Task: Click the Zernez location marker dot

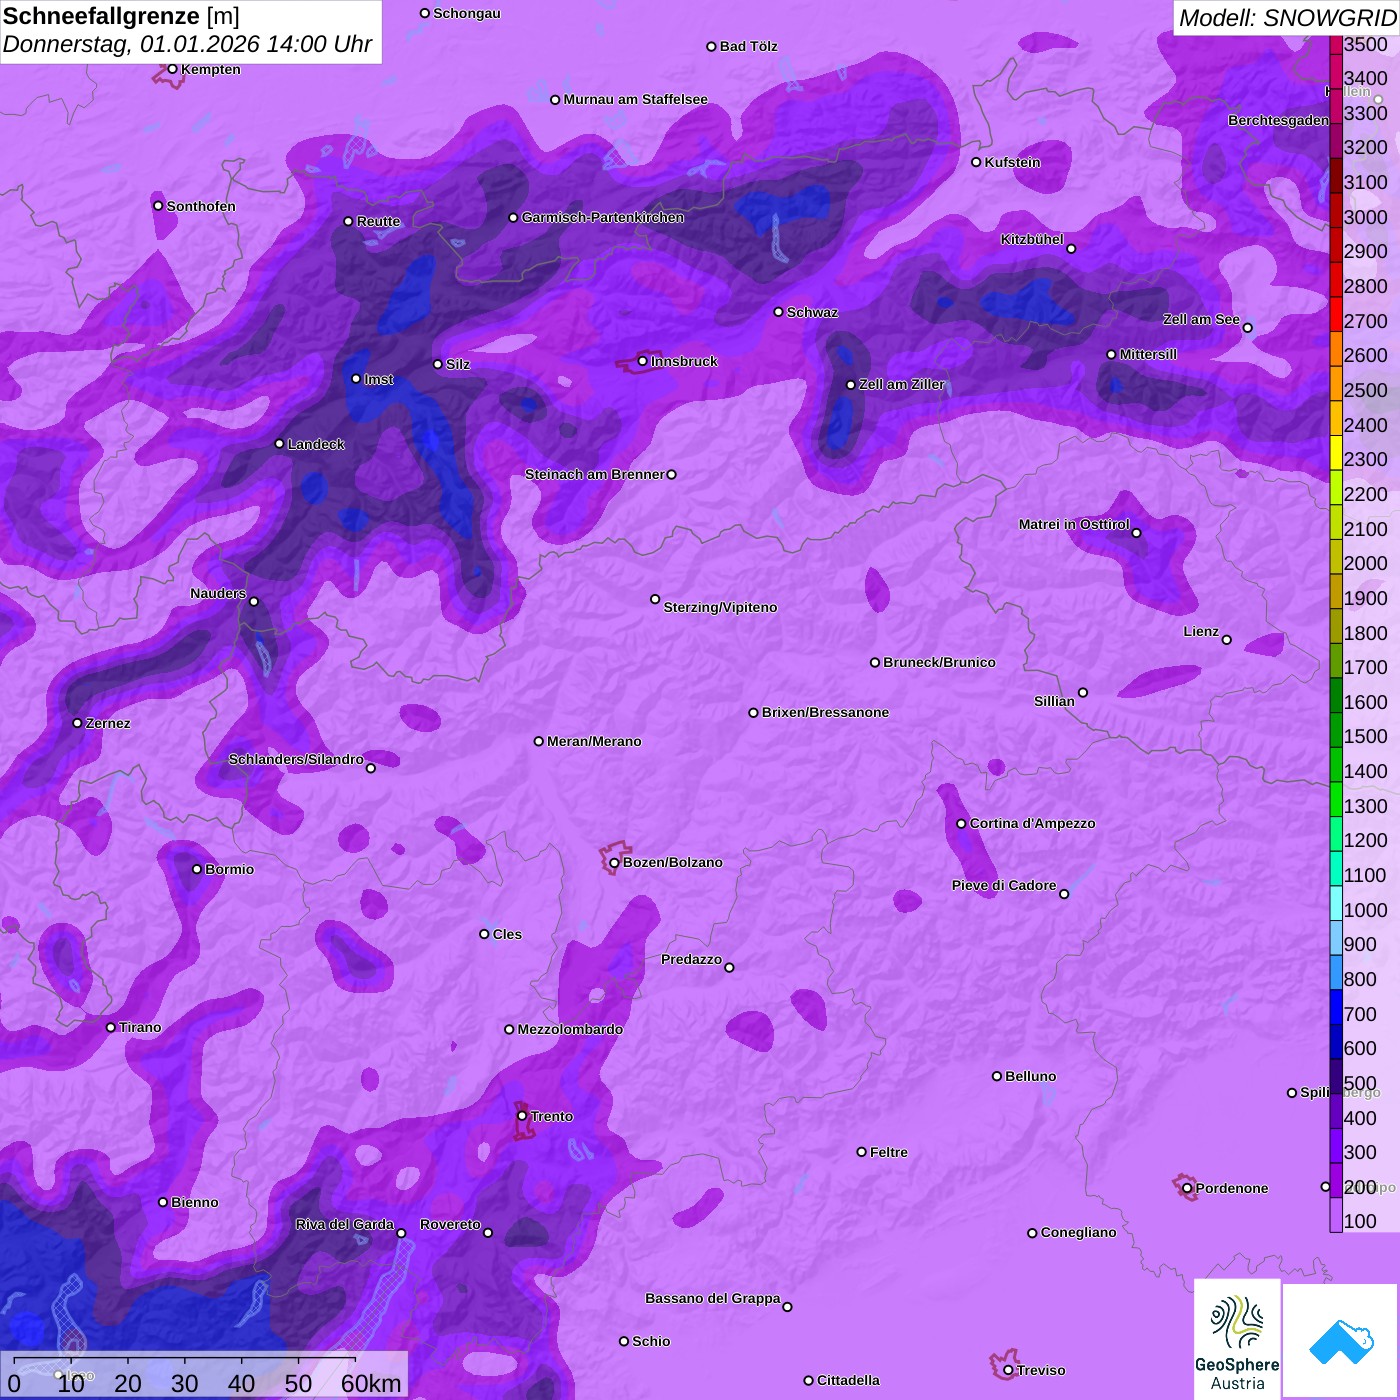Action: 78,723
